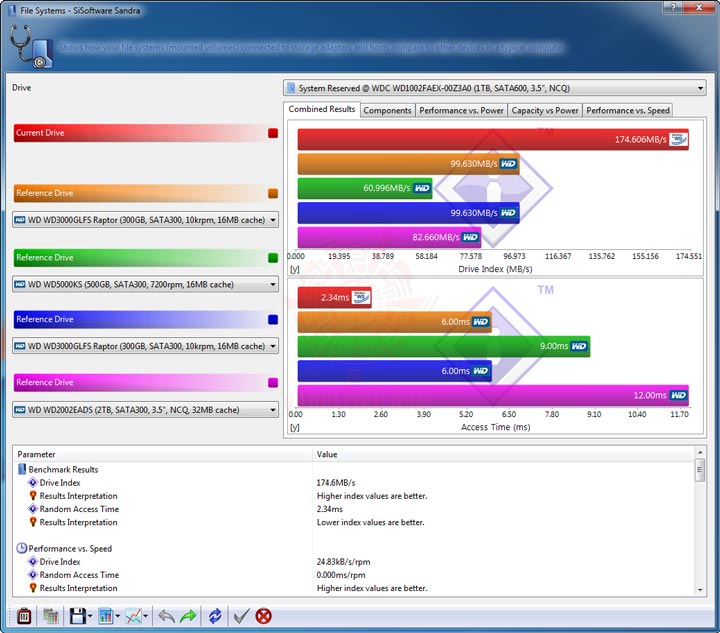Click the green Reference Drive color swatch
Image resolution: width=720 pixels, height=633 pixels.
point(273,258)
